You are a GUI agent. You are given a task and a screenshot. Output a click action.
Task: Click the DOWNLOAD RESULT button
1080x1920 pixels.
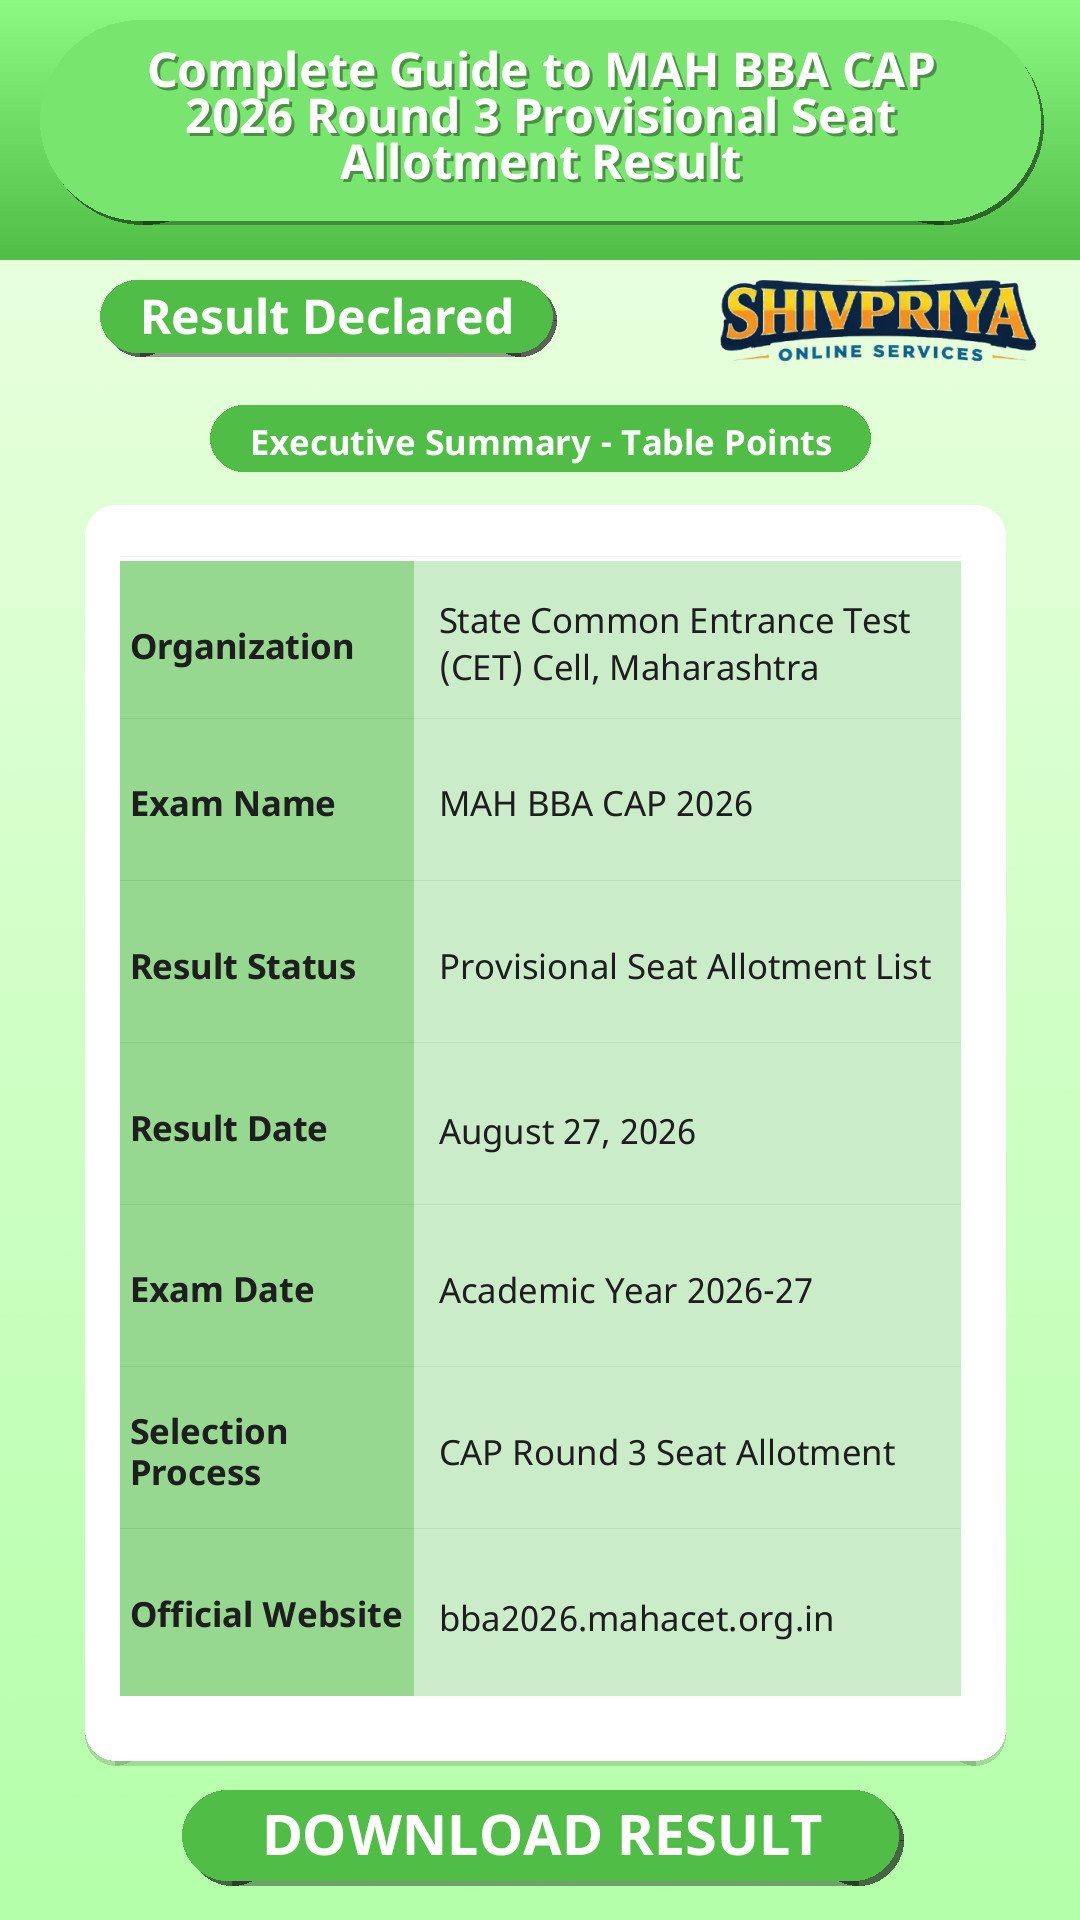pos(542,1836)
